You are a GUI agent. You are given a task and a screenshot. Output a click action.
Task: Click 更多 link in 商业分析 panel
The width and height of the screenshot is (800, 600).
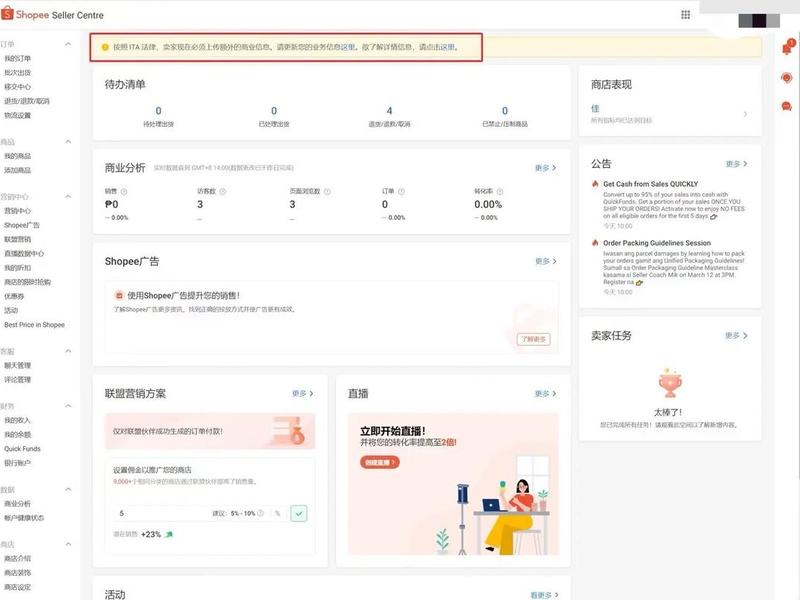tap(545, 168)
